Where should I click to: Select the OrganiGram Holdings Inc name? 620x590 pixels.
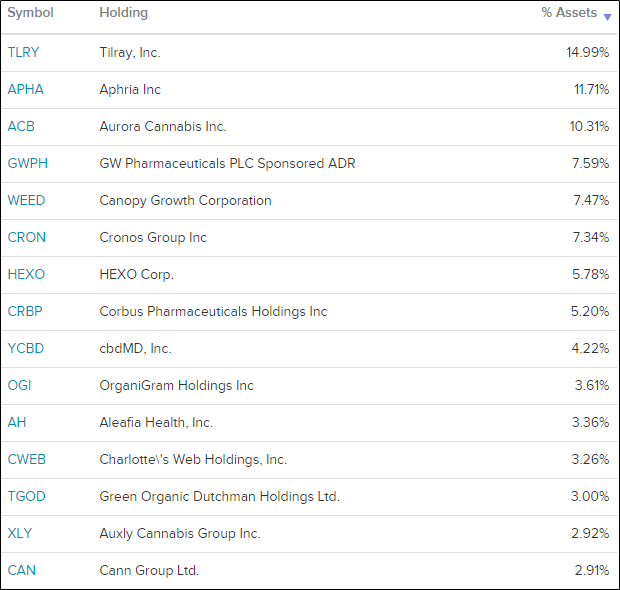[176, 385]
